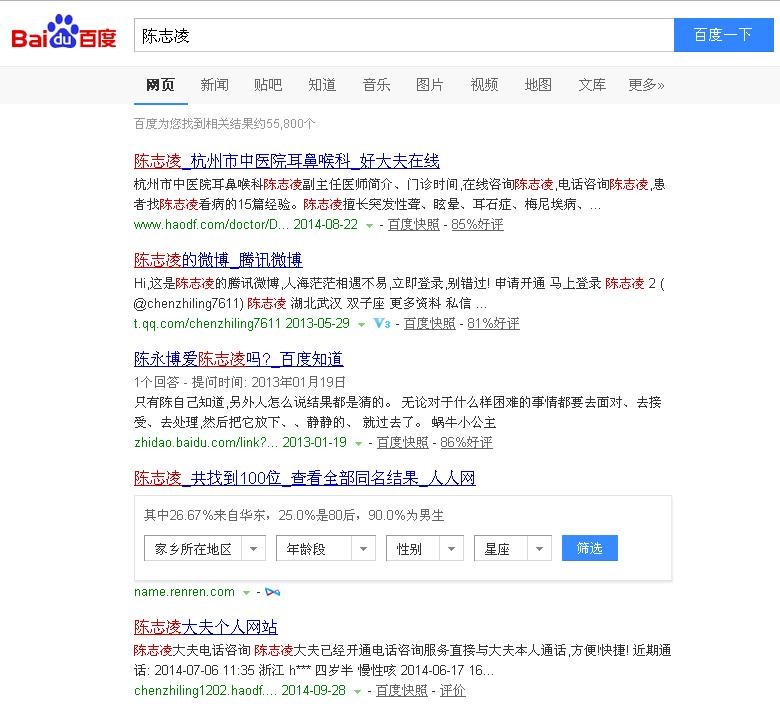780x704 pixels.
Task: Switch to the 图片 tab
Action: 429,85
